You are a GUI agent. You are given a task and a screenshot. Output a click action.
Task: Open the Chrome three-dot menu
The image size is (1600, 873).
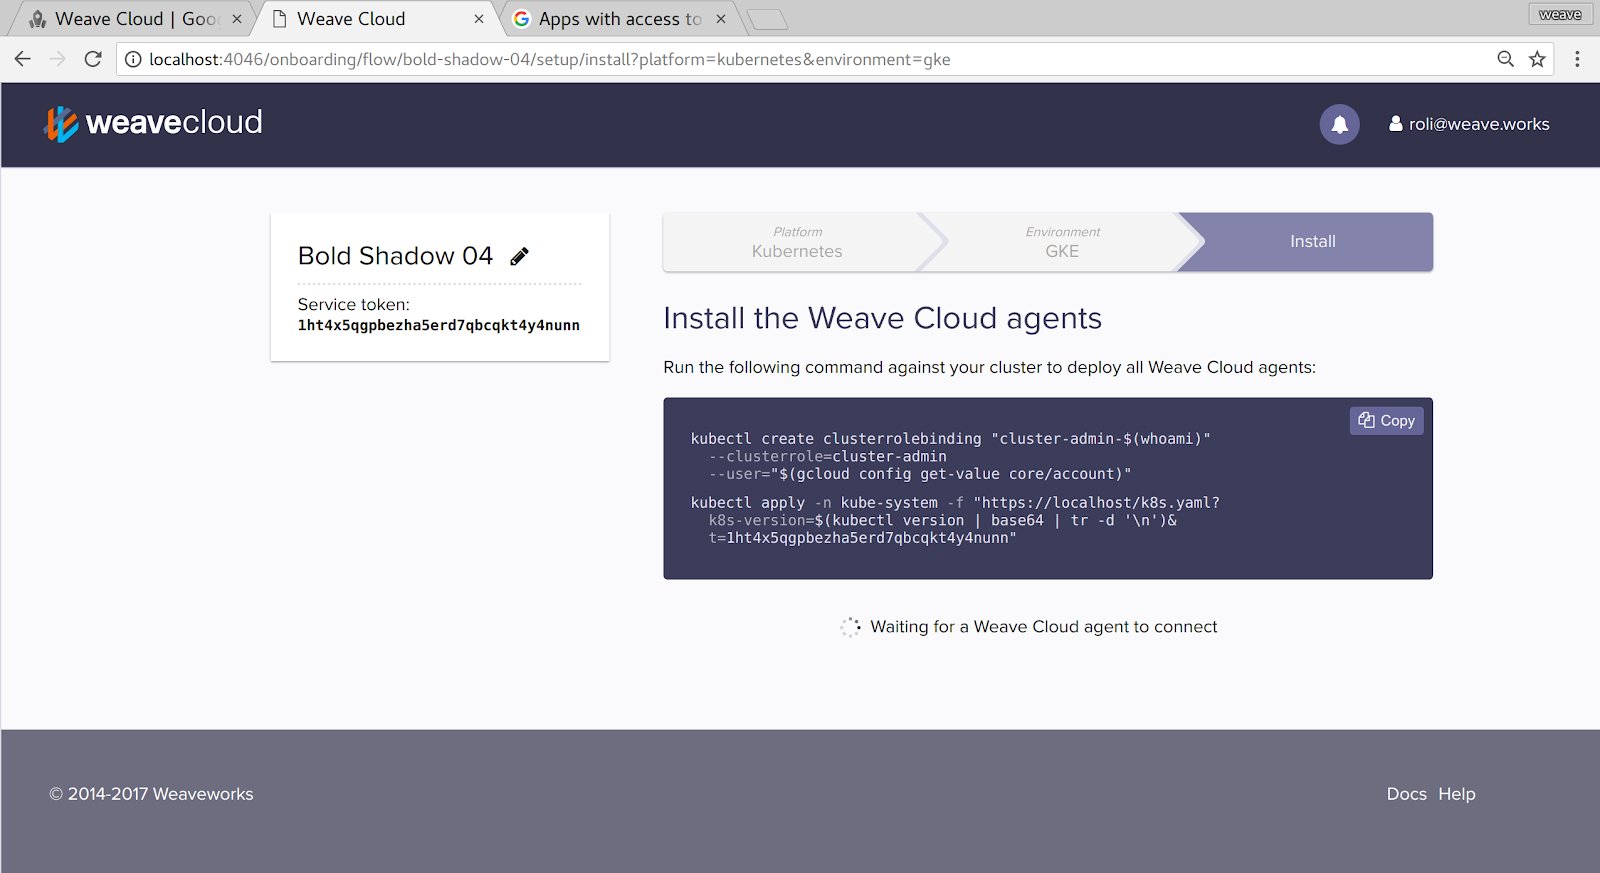pyautogui.click(x=1577, y=59)
